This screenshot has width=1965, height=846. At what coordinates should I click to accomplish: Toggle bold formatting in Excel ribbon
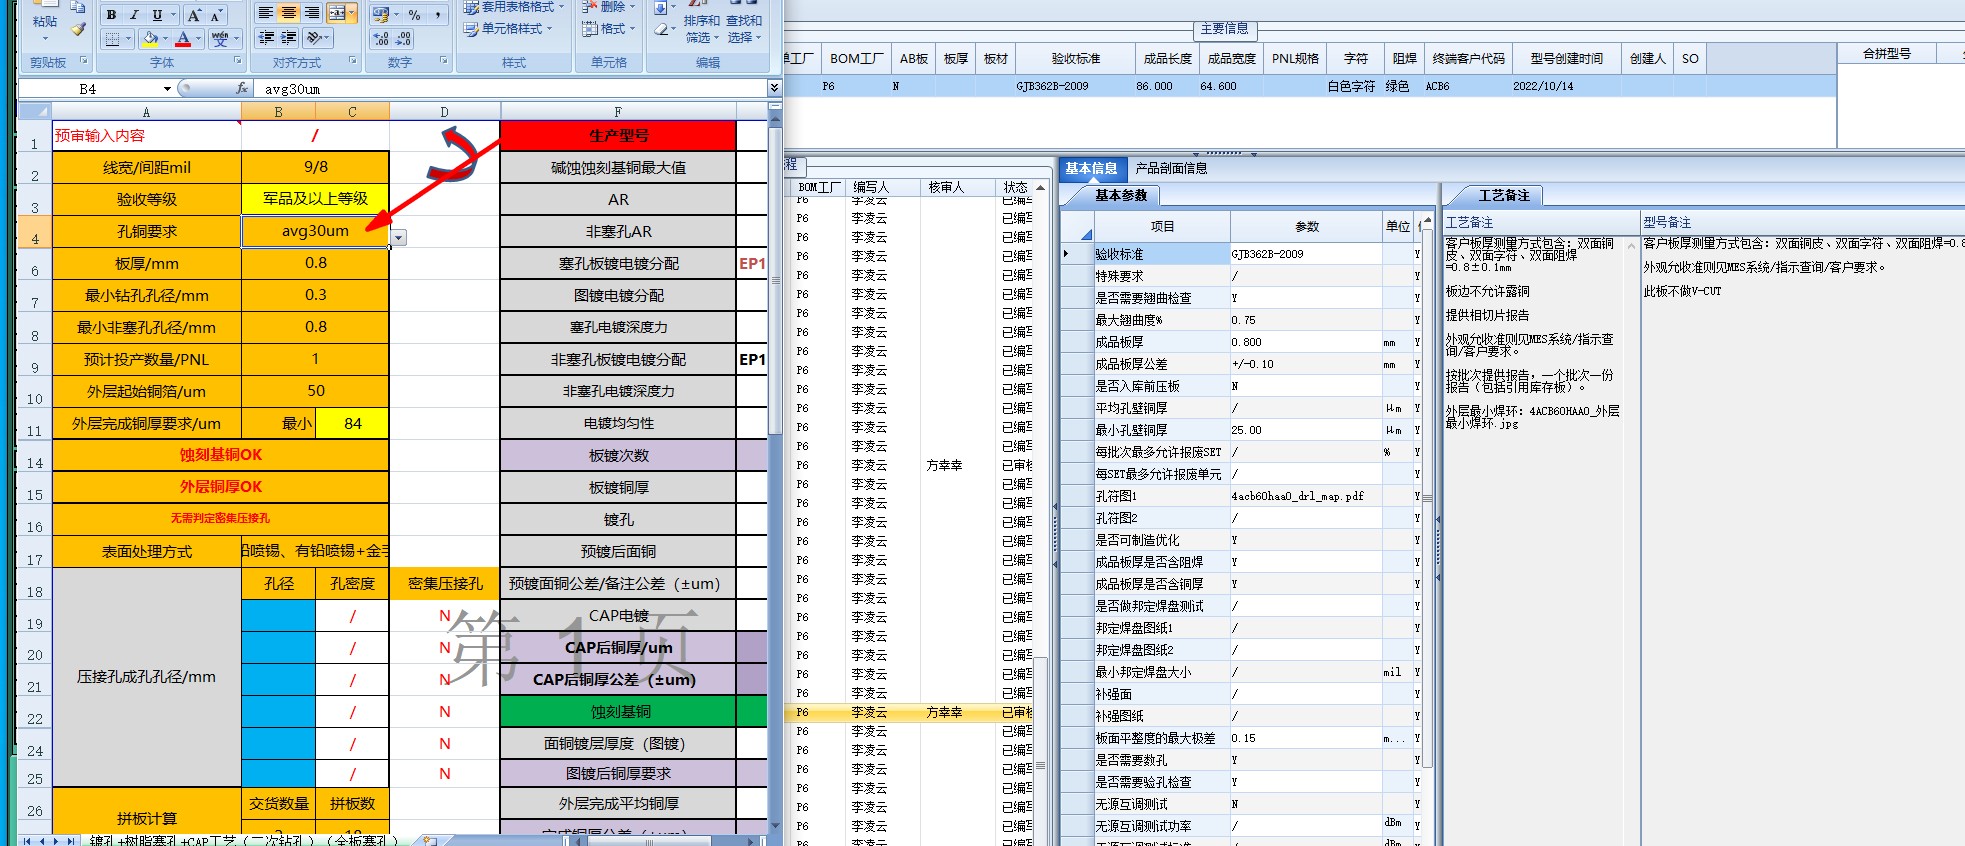pos(111,15)
